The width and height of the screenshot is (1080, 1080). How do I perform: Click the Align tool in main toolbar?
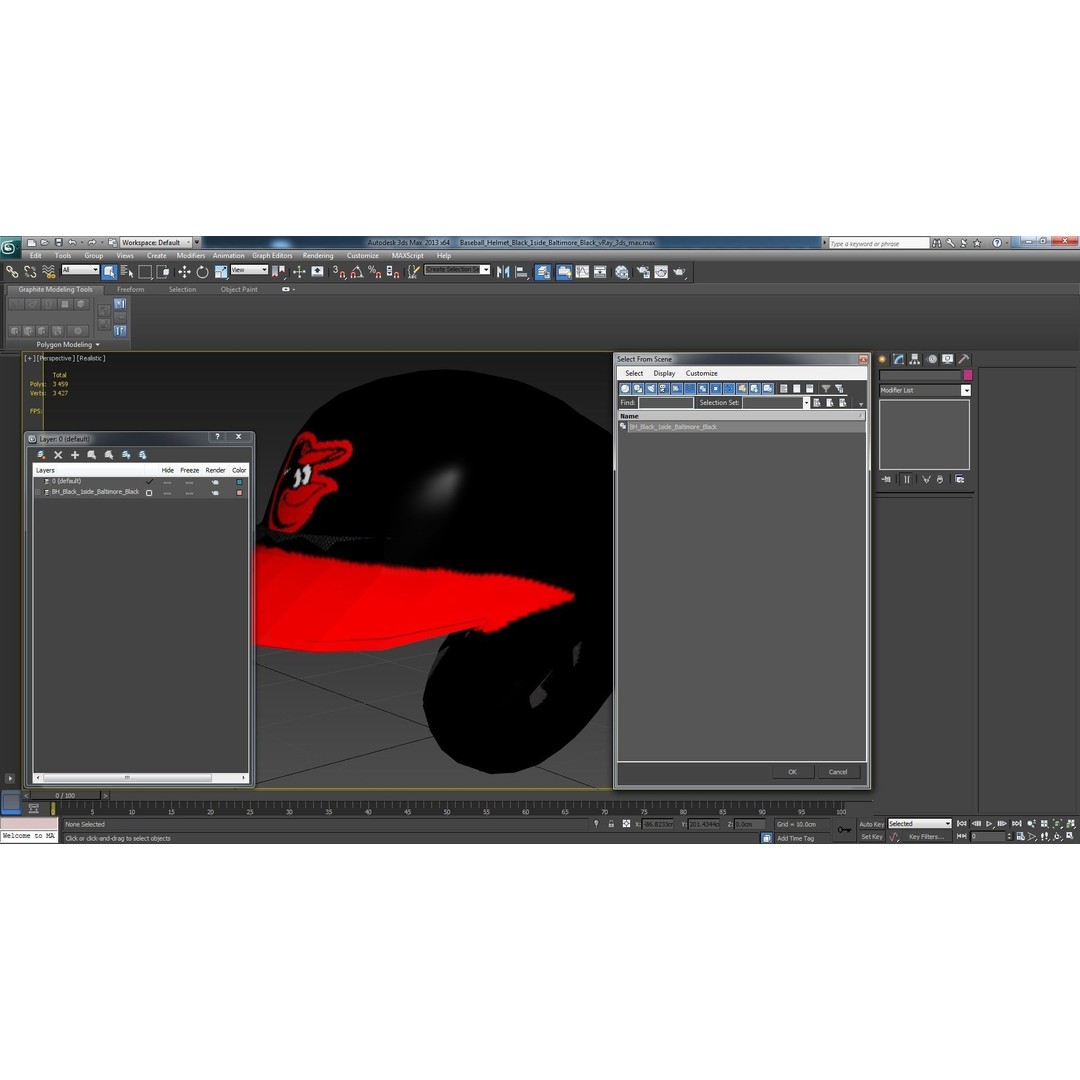pos(521,272)
